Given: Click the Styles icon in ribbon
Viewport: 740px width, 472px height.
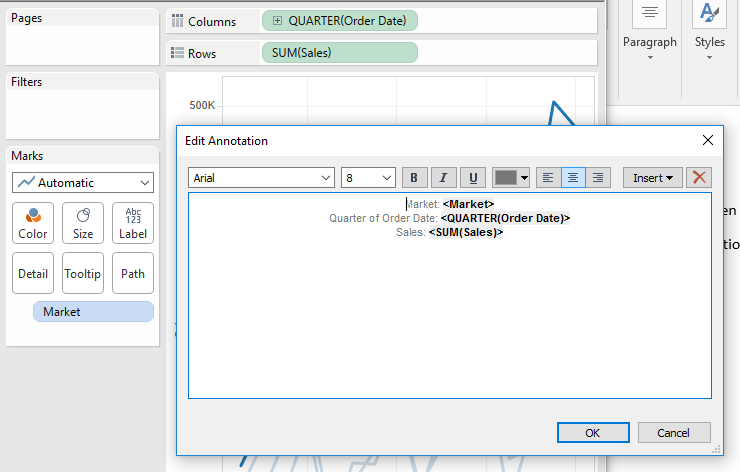Looking at the screenshot, I should click(x=709, y=13).
